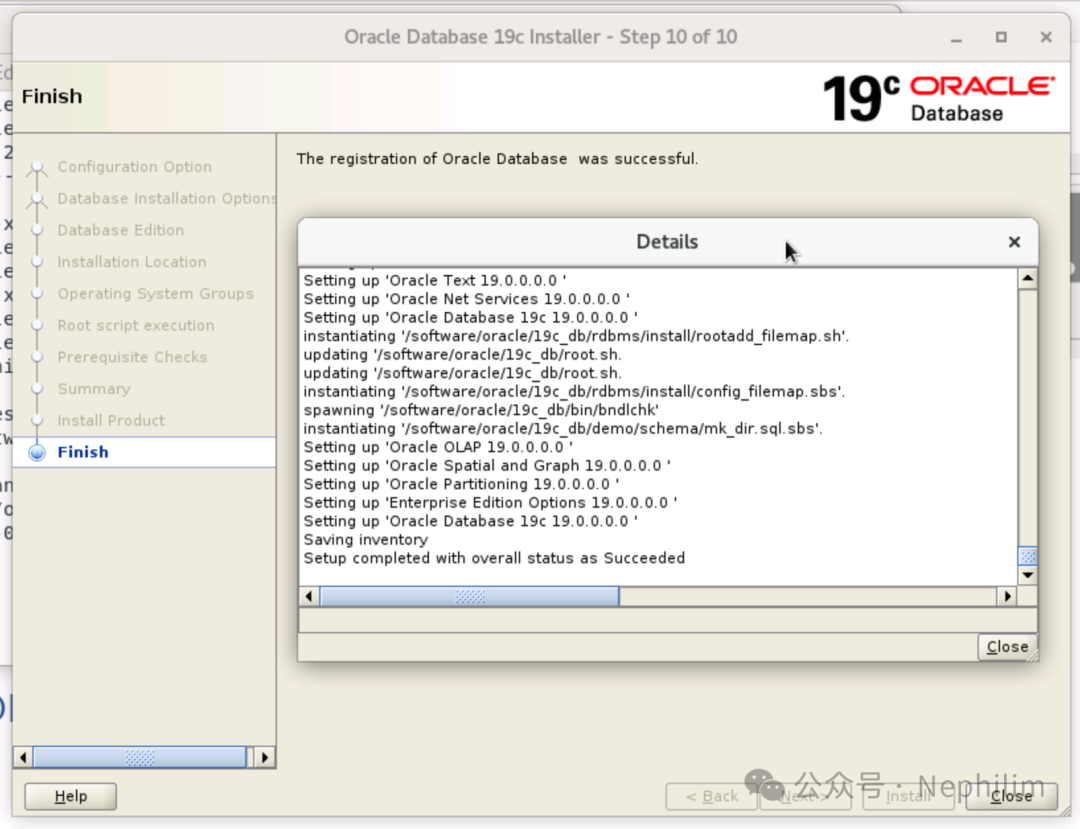Click the Finish step bullet icon

pyautogui.click(x=37, y=452)
